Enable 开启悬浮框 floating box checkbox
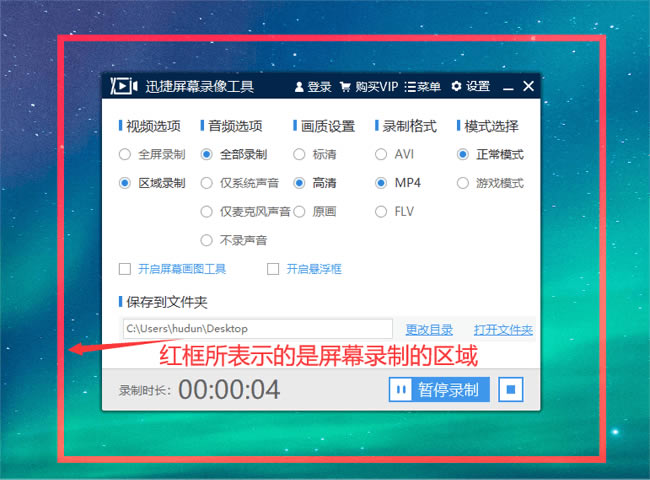 (x=273, y=269)
